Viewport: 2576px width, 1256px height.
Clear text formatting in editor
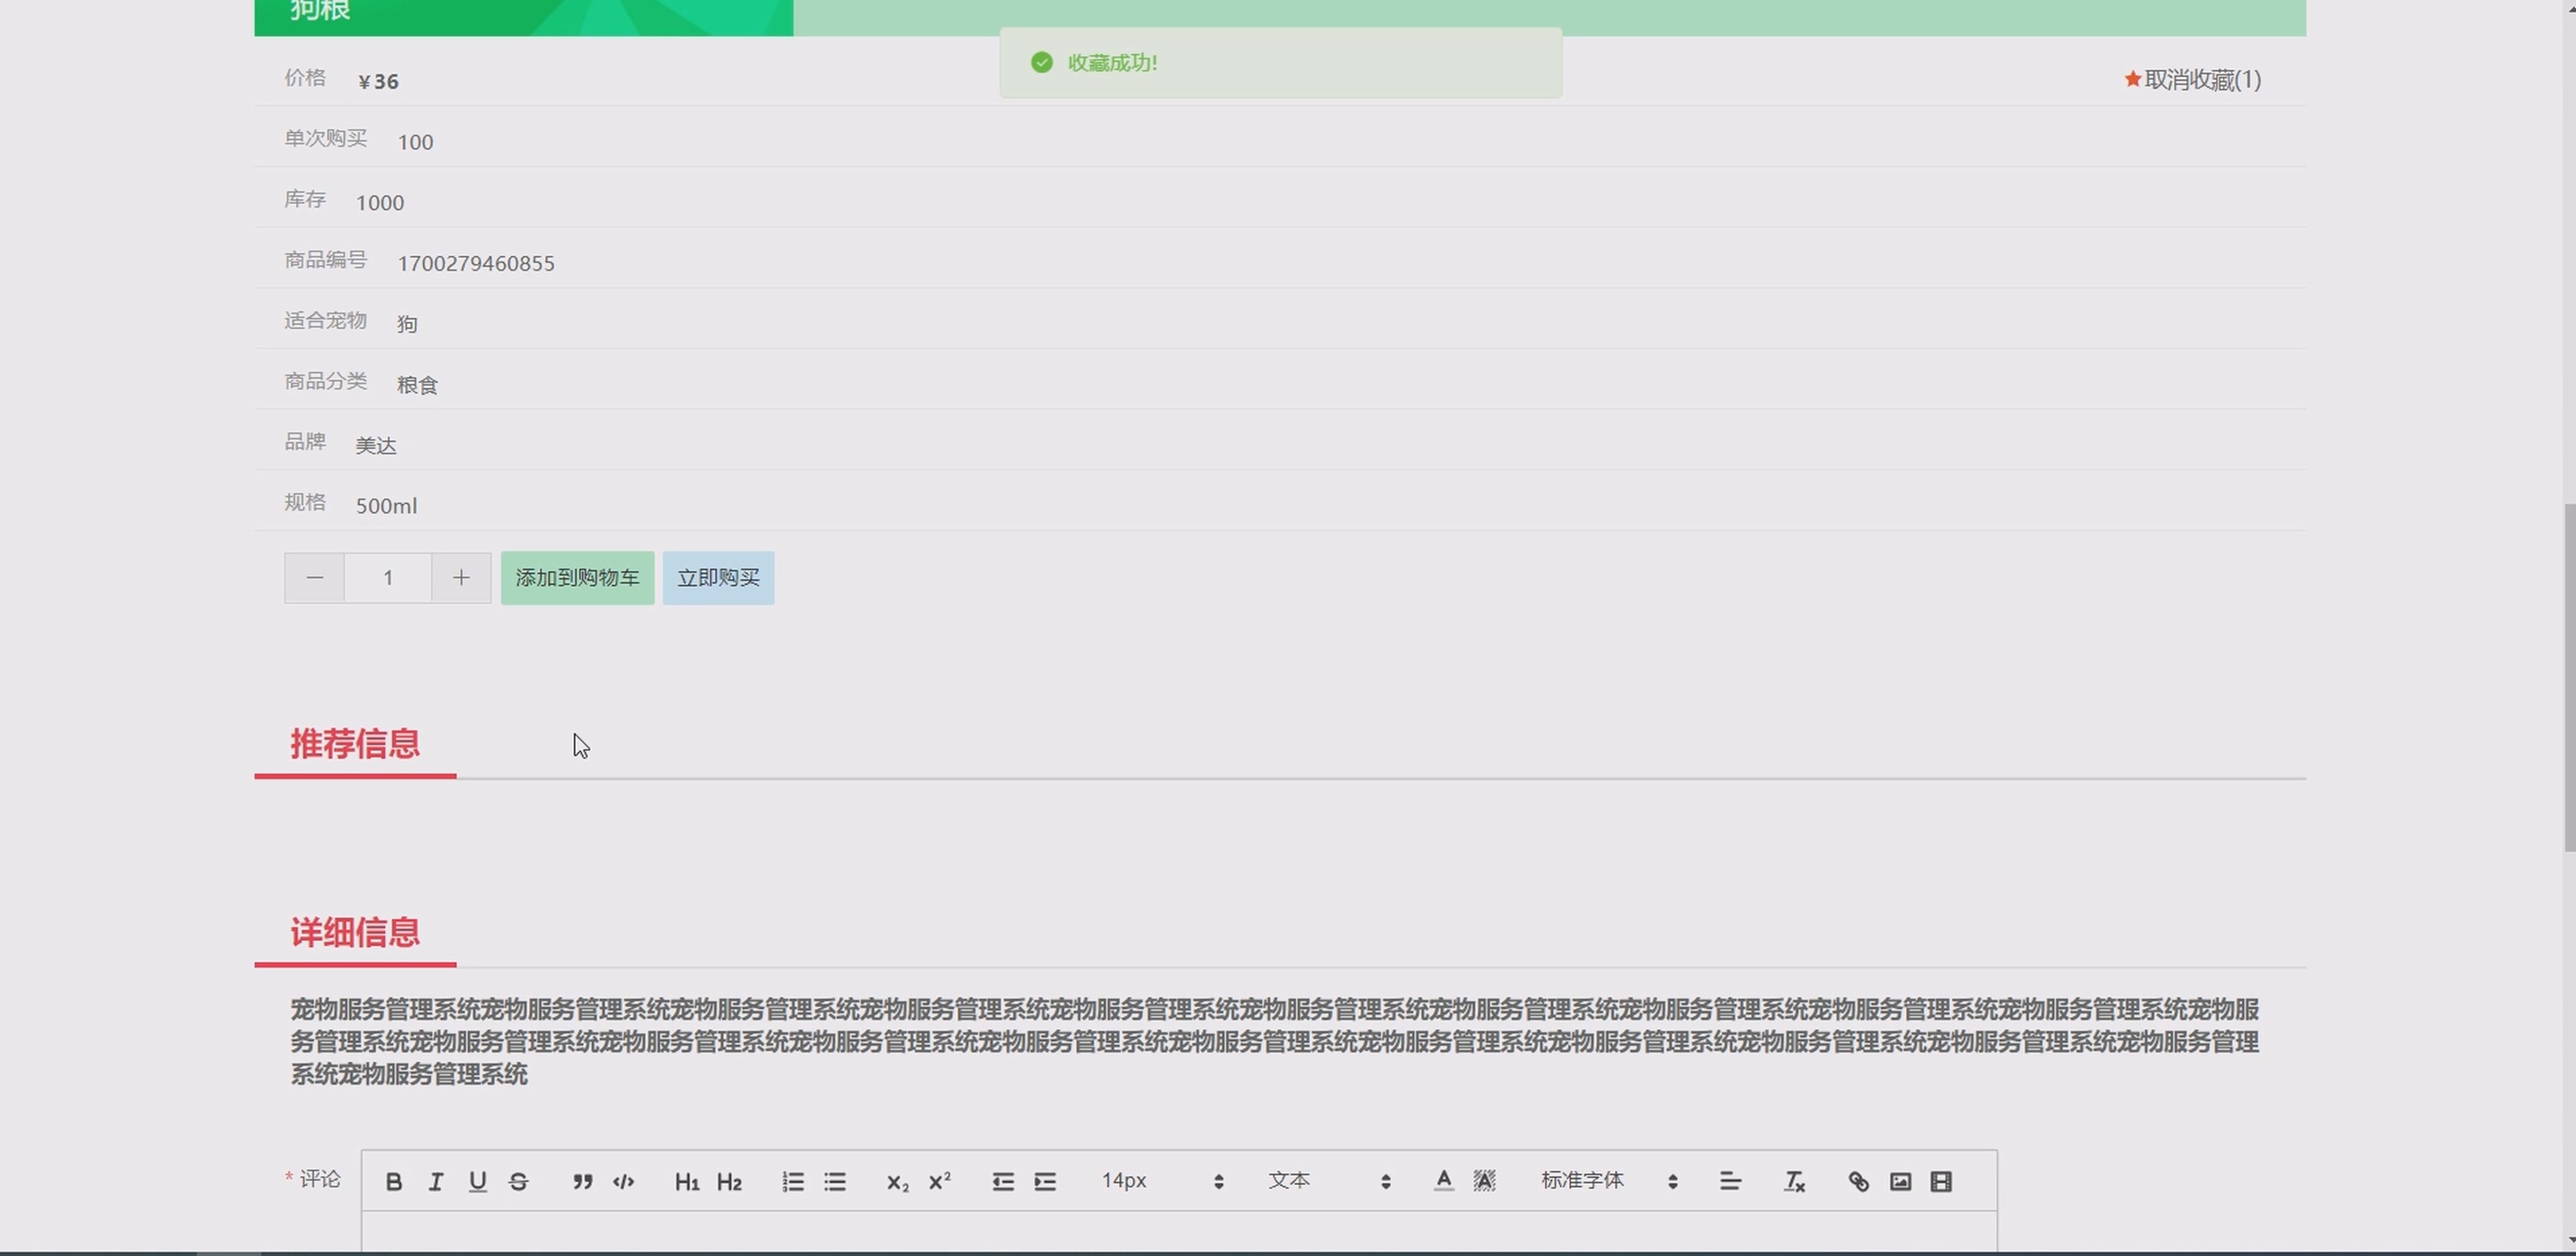click(1794, 1182)
